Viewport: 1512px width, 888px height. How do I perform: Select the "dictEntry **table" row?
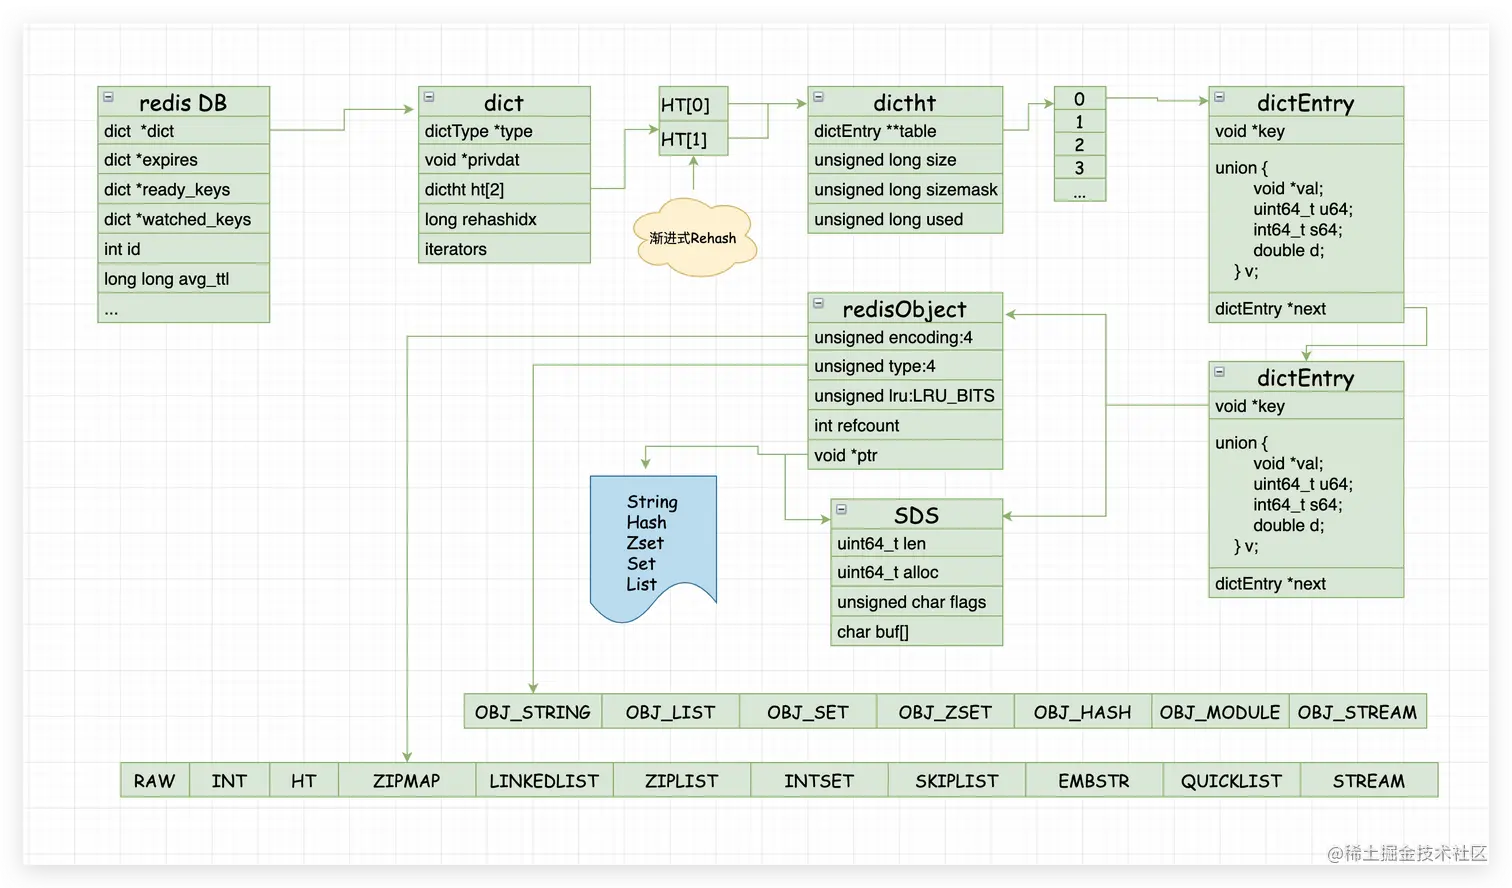tap(905, 131)
